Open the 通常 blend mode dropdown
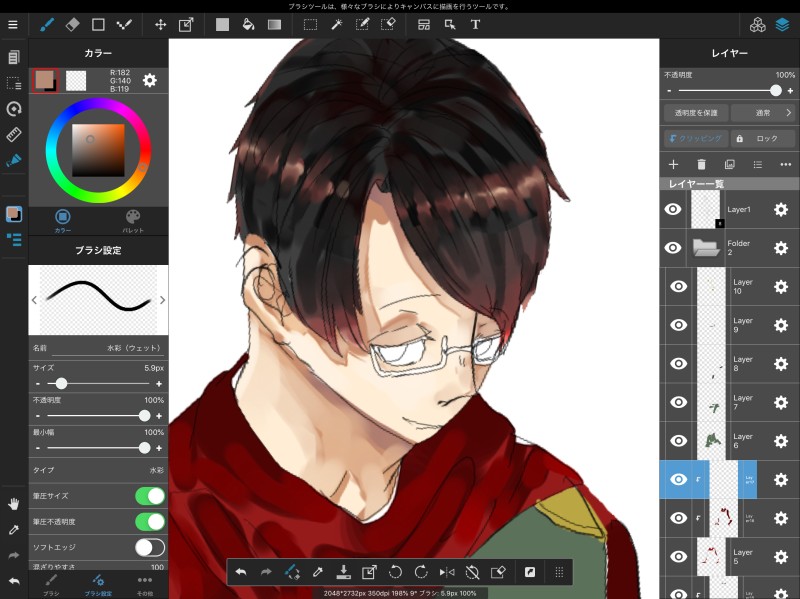 click(x=763, y=113)
